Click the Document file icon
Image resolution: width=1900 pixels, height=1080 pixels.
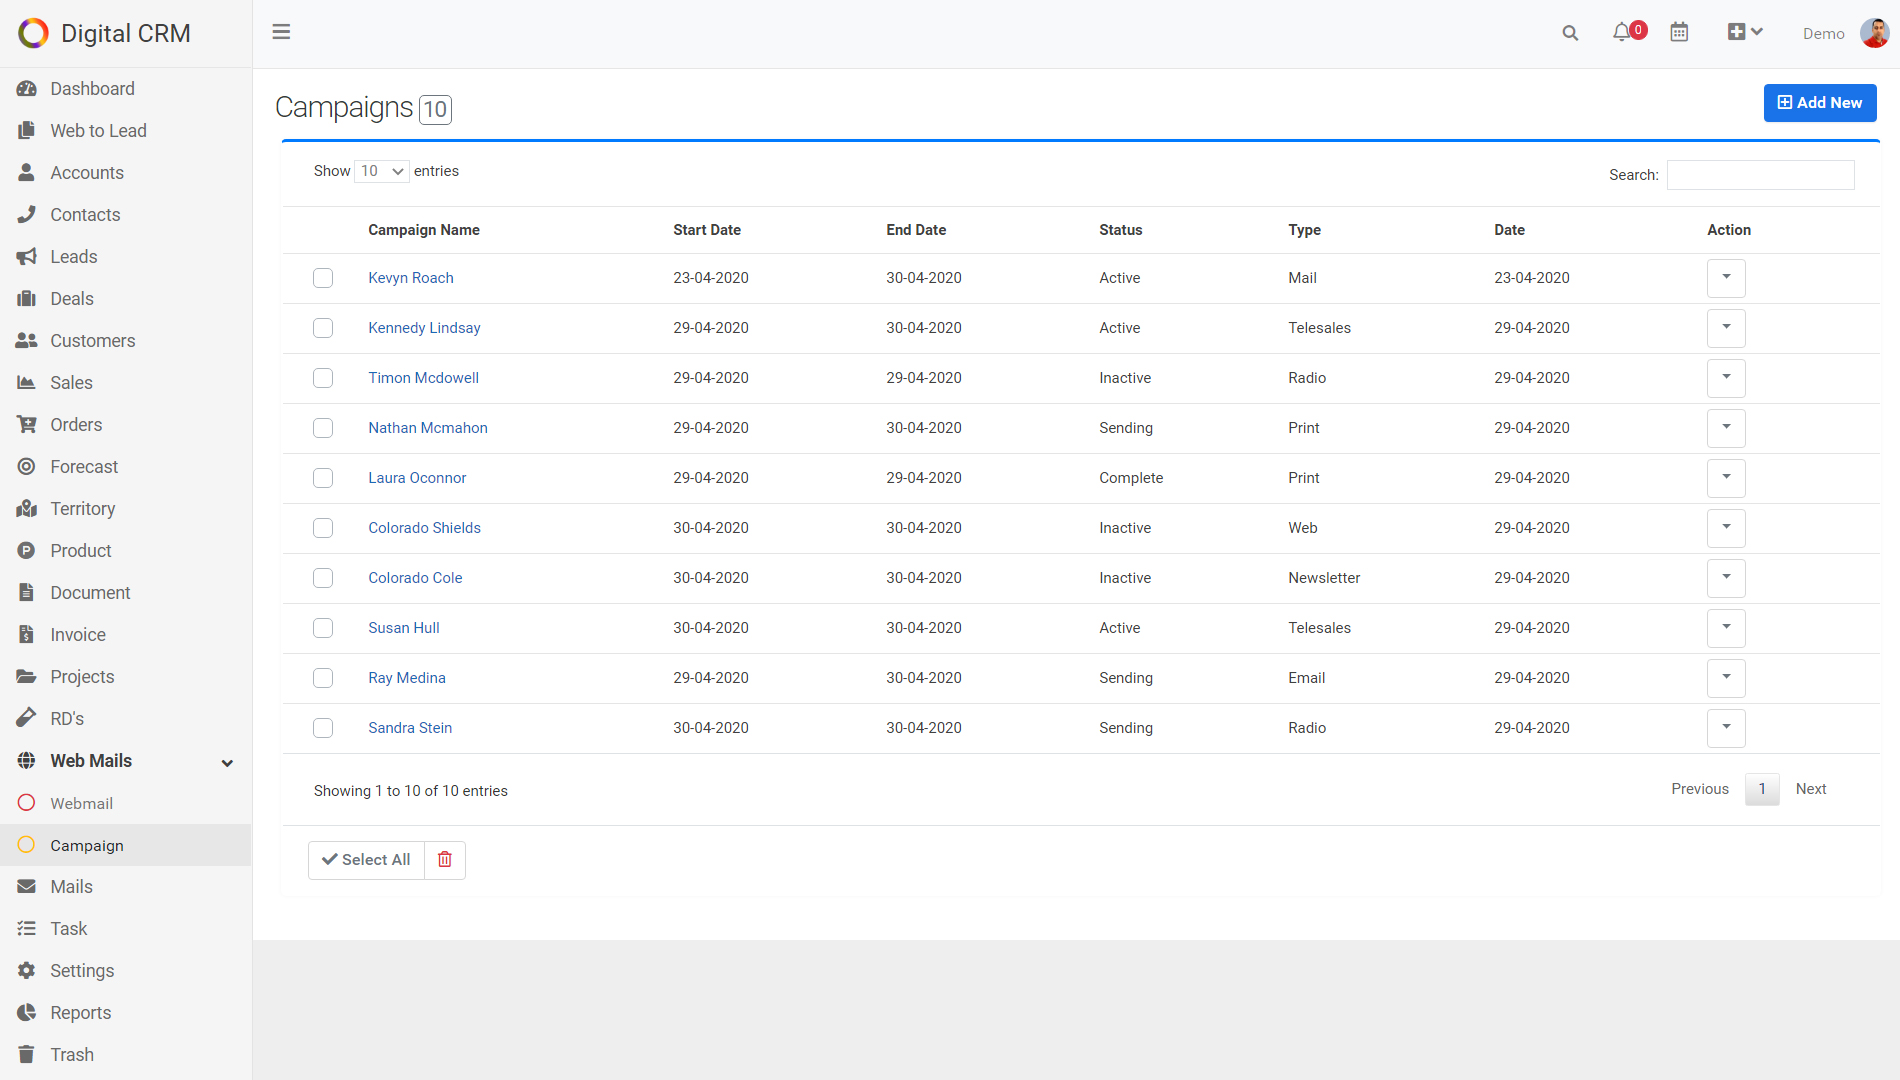[x=27, y=593]
